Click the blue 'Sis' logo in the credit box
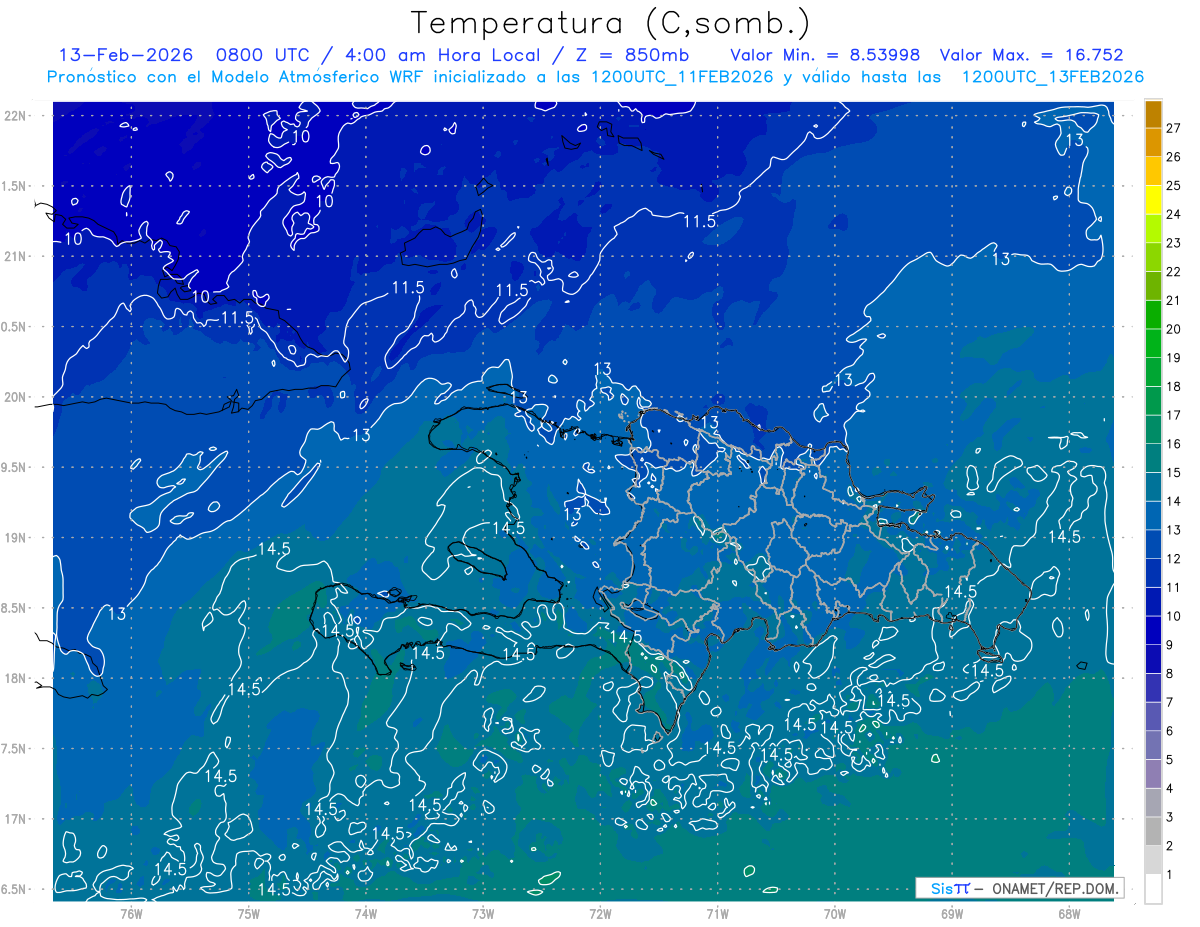Image resolution: width=1200 pixels, height=927 pixels. 943,888
